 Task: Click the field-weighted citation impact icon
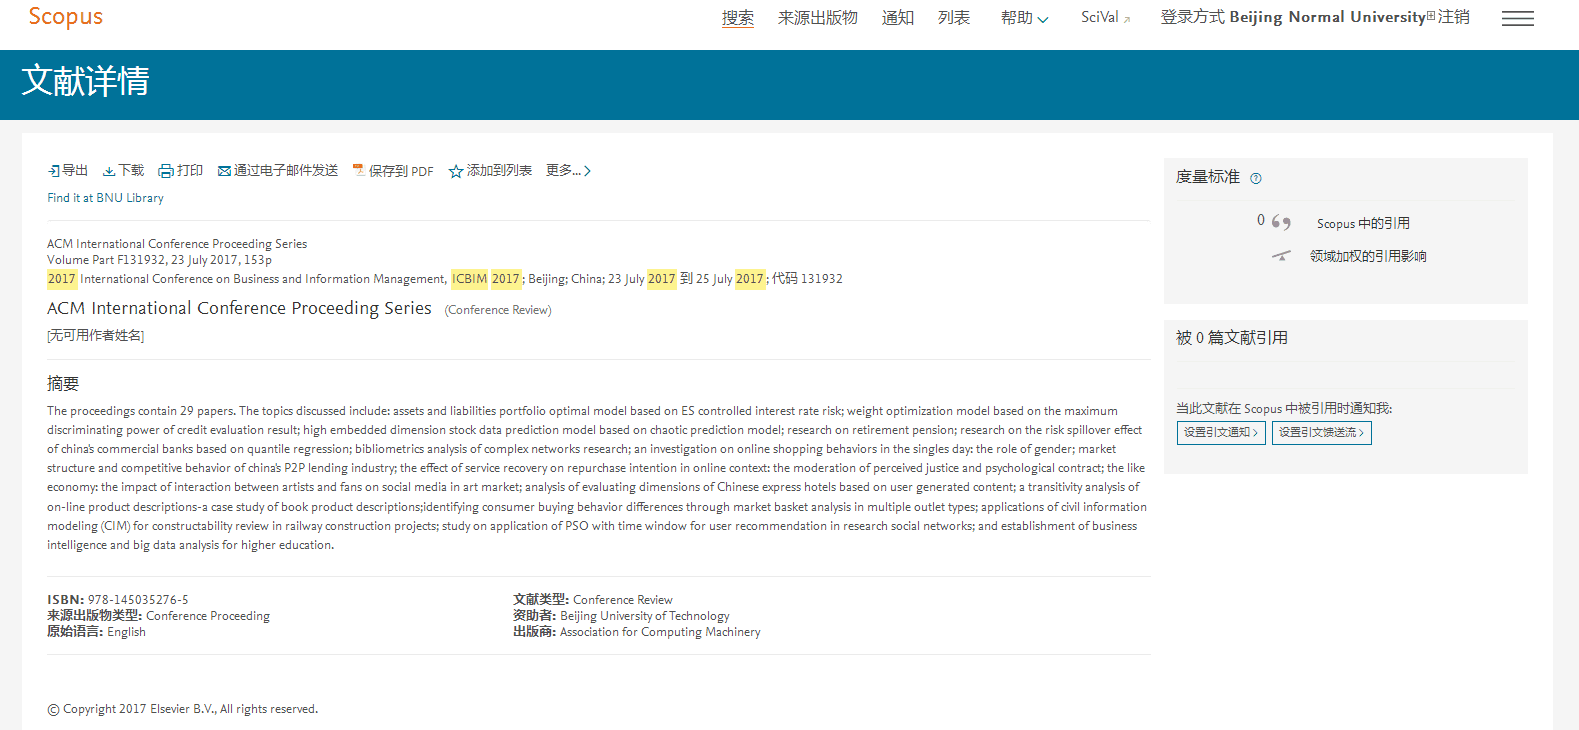(x=1281, y=256)
